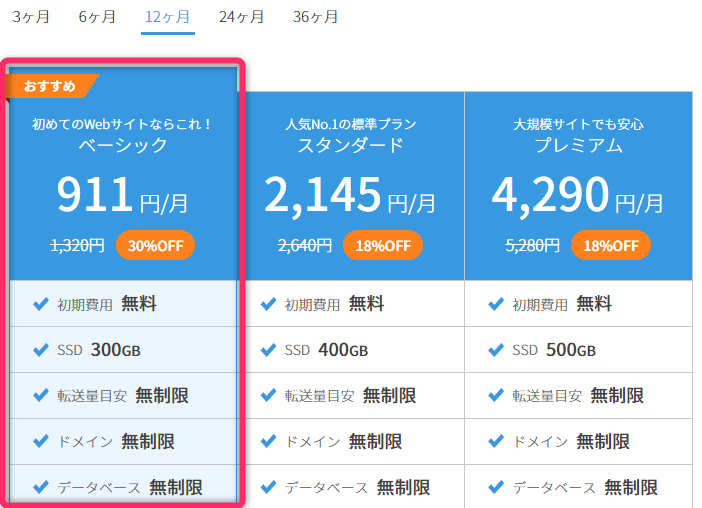Viewport: 702px width, 508px height.
Task: Click 転送量目安 無制限 in the プレミアム column
Action: point(578,396)
